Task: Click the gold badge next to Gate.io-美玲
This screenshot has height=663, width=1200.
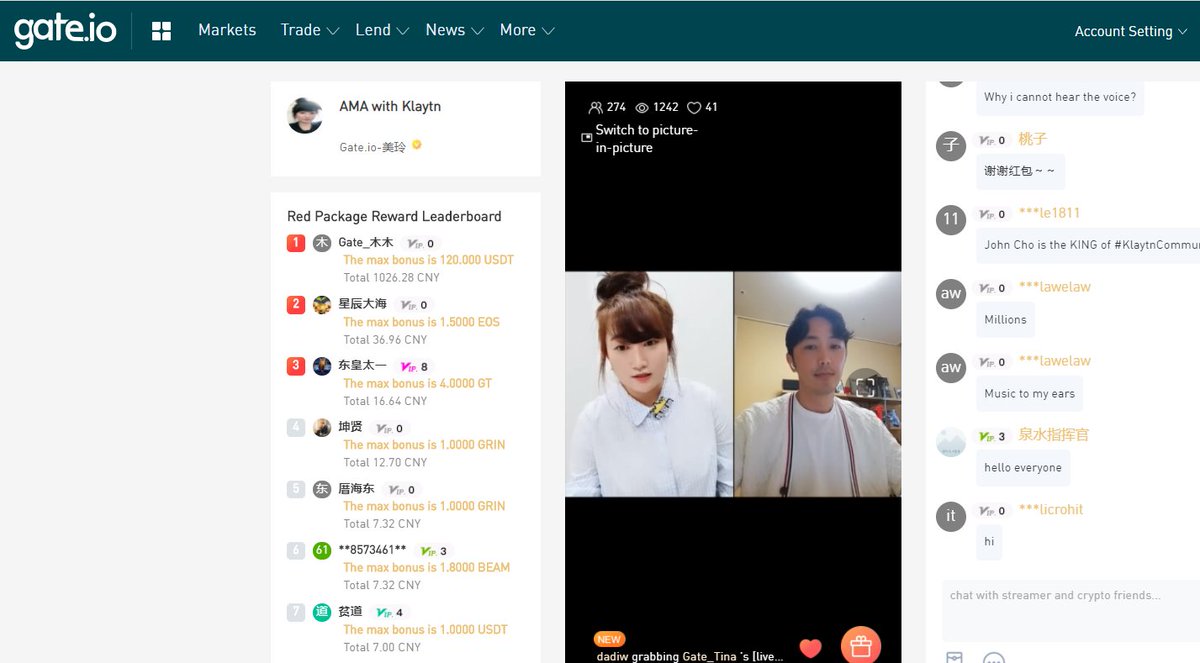Action: (417, 145)
